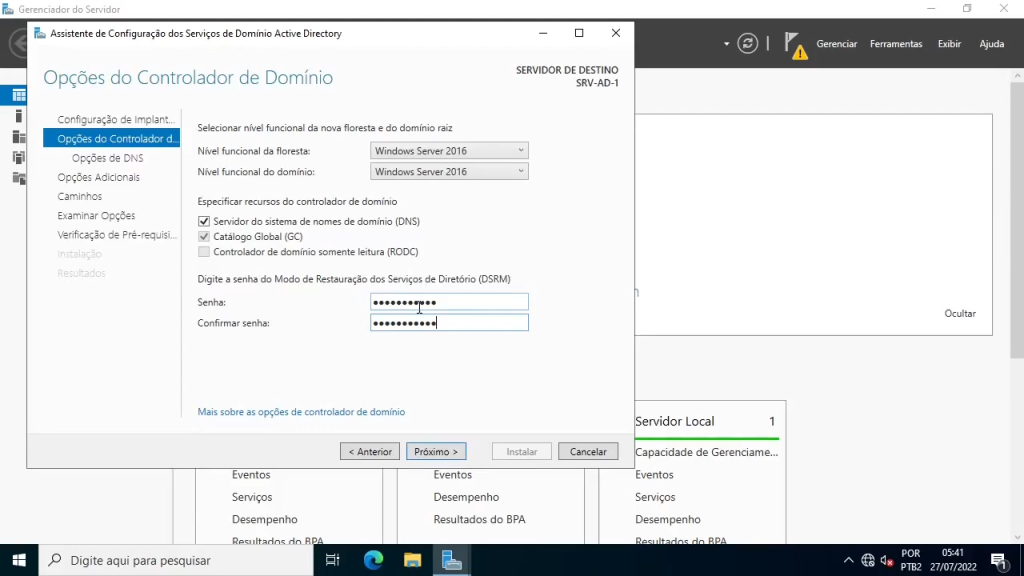Toggle the Catálogo Global (GC) checkbox
This screenshot has height=576, width=1024.
[x=204, y=236]
